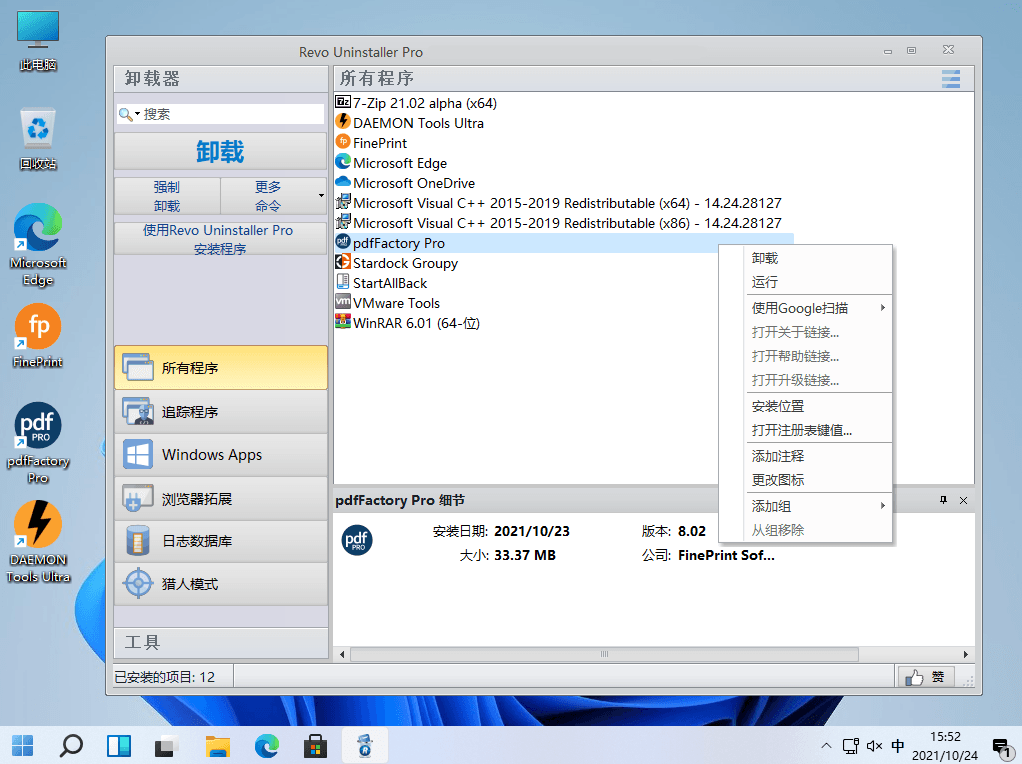Click Revo Uninstaller icon in taskbar
The image size is (1022, 764).
click(365, 745)
